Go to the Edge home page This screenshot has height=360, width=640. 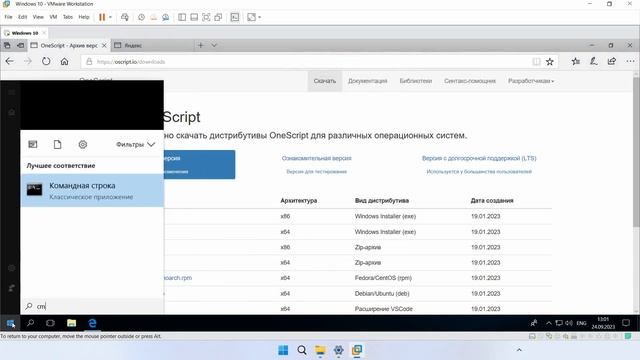(x=64, y=62)
